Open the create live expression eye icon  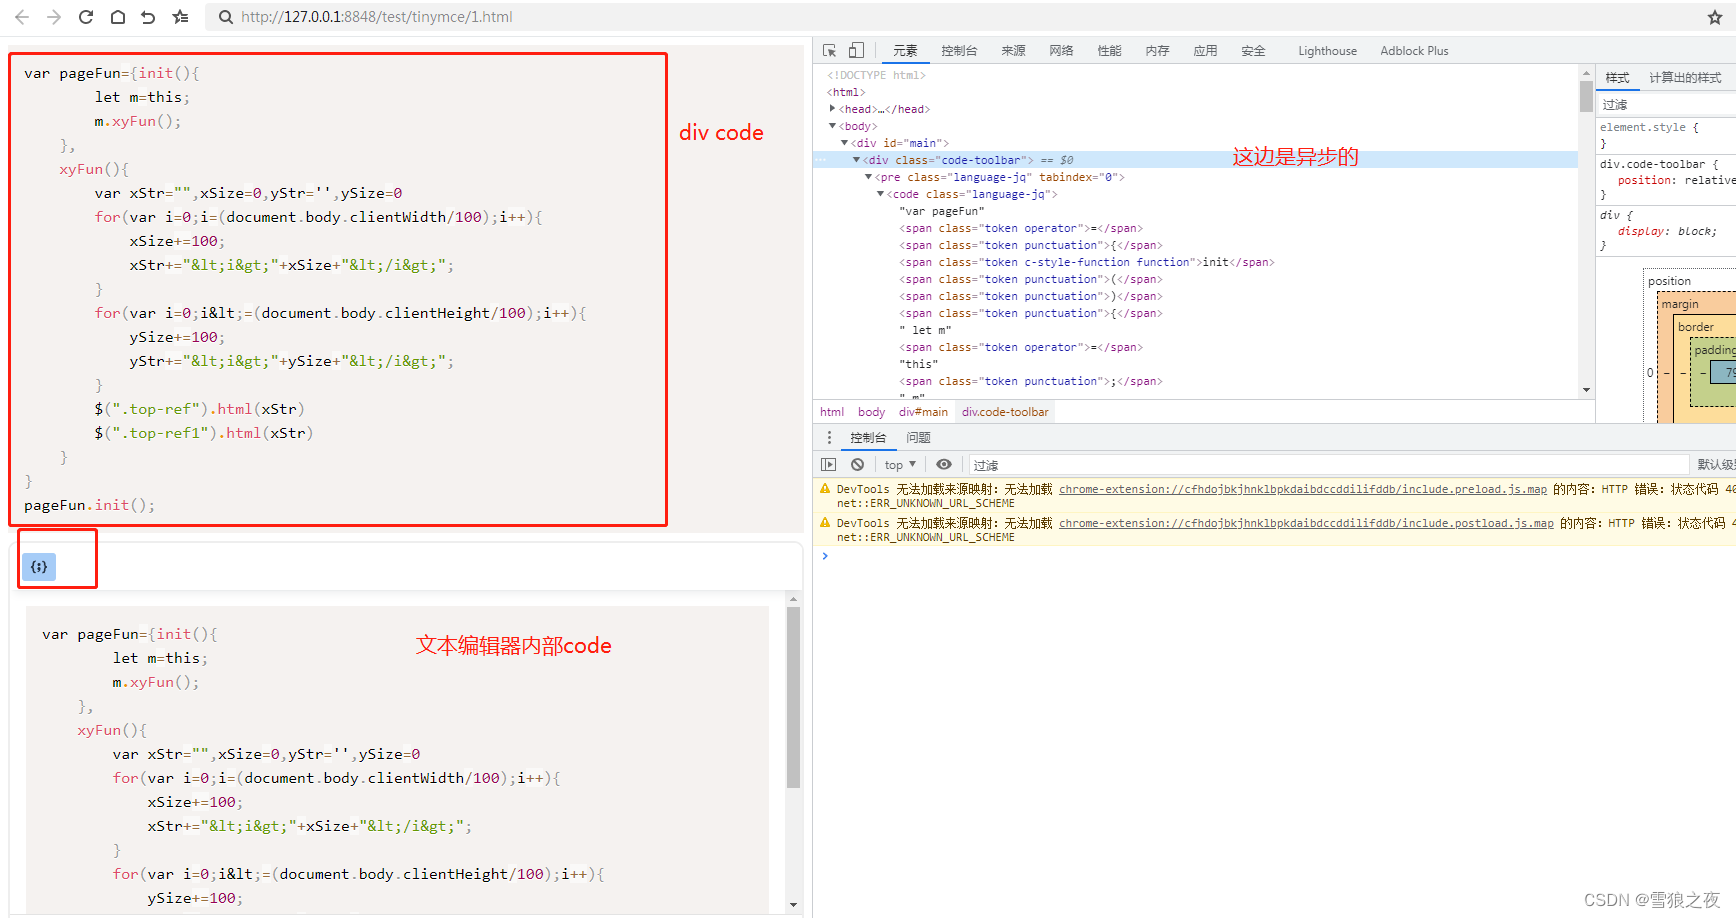pos(944,463)
